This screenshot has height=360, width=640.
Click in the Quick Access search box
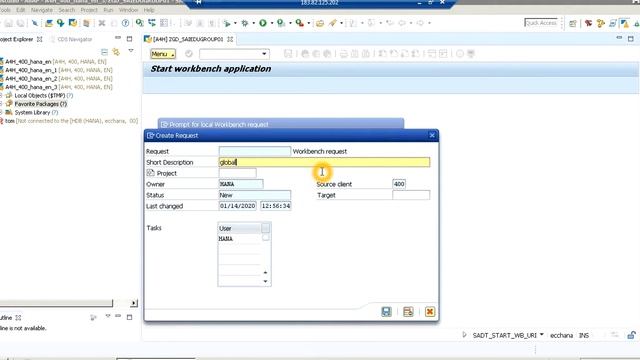pyautogui.click(x=541, y=23)
